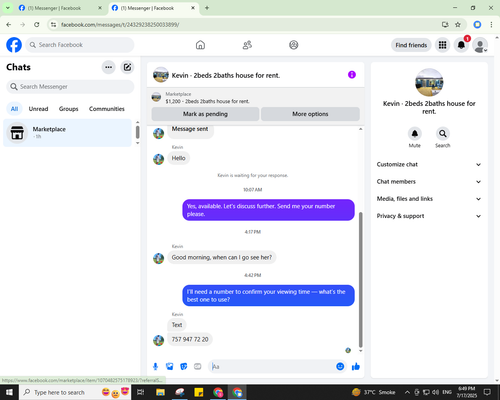This screenshot has height=400, width=500.
Task: Open the account profile avatar menu
Action: (480, 45)
